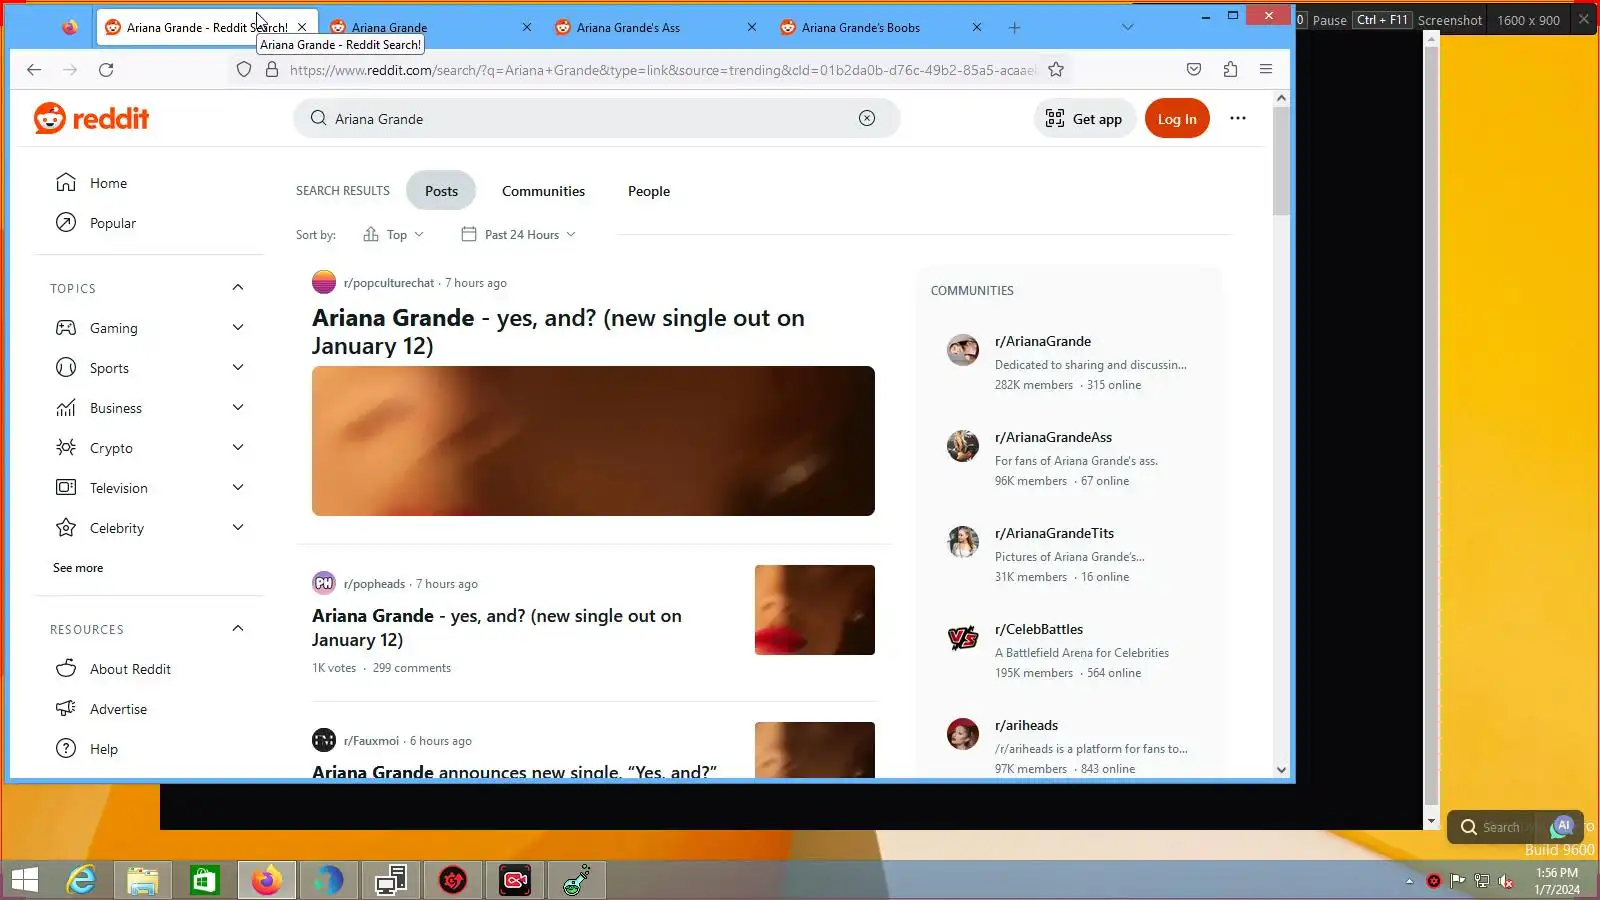
Task: Reload the page with refresh icon
Action: 106,70
